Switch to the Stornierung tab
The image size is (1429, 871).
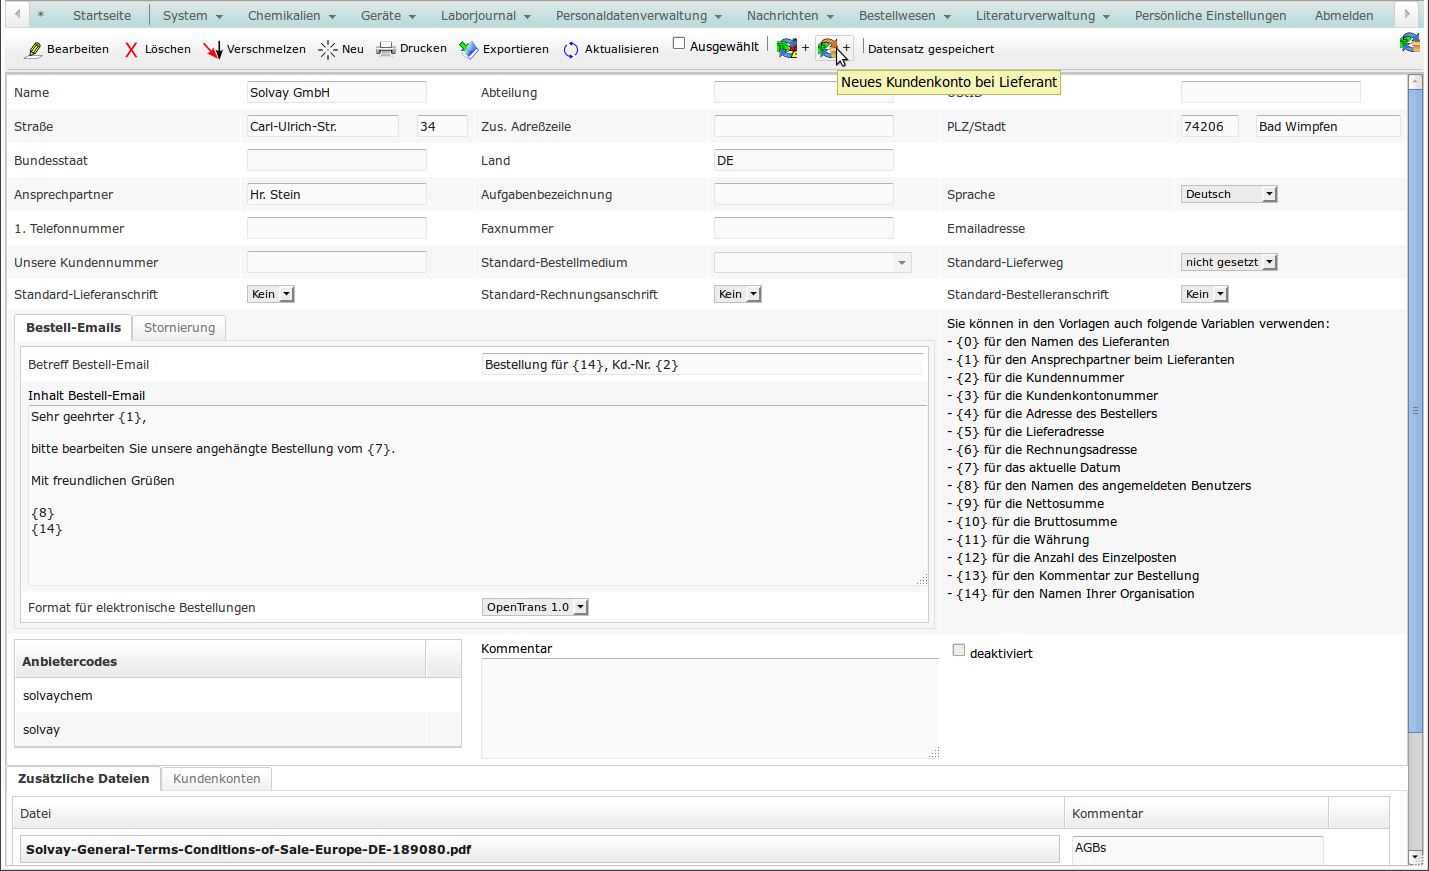tap(179, 328)
